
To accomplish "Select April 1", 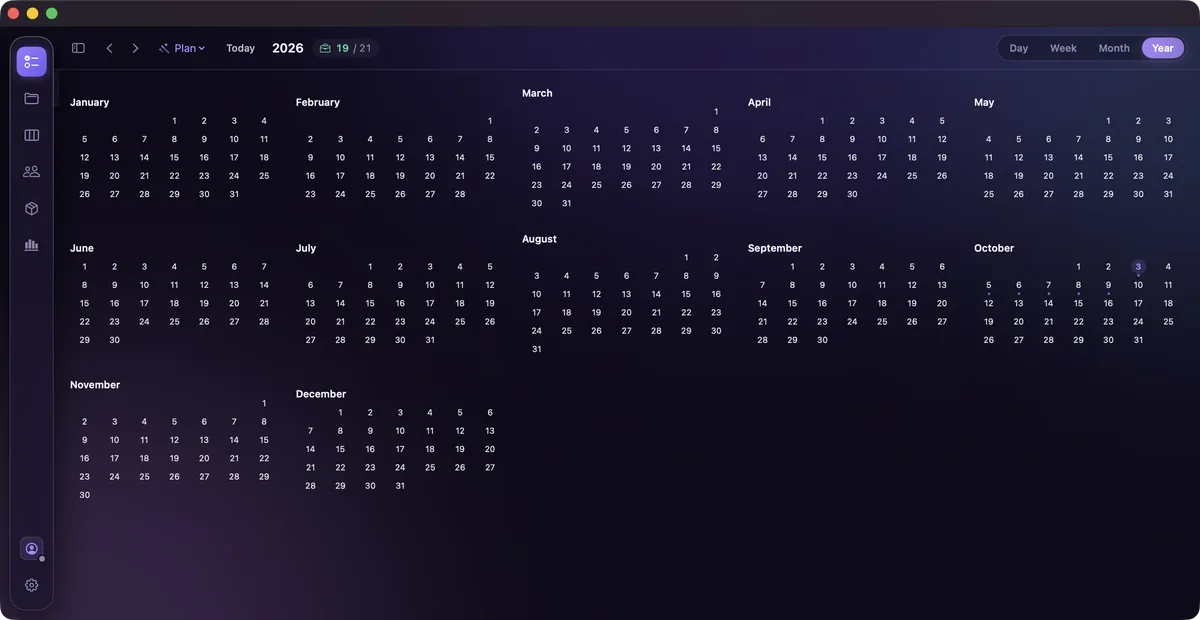I will pos(822,121).
